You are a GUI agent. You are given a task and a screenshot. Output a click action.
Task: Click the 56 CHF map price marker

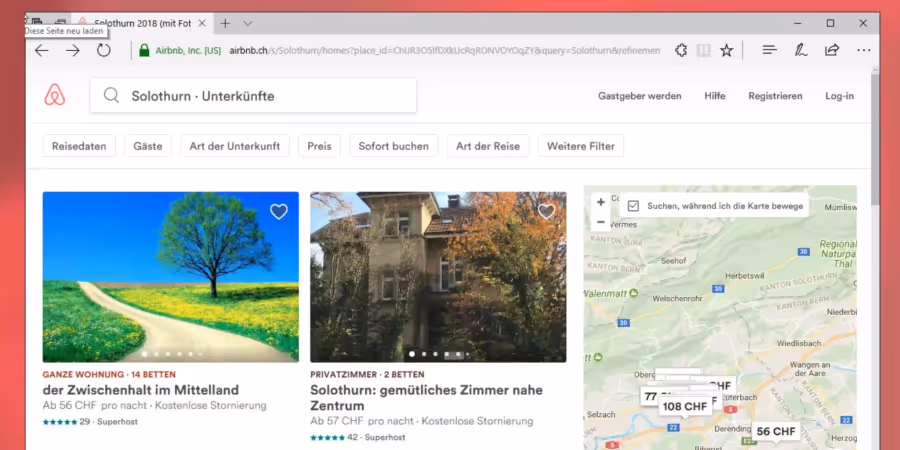point(776,432)
